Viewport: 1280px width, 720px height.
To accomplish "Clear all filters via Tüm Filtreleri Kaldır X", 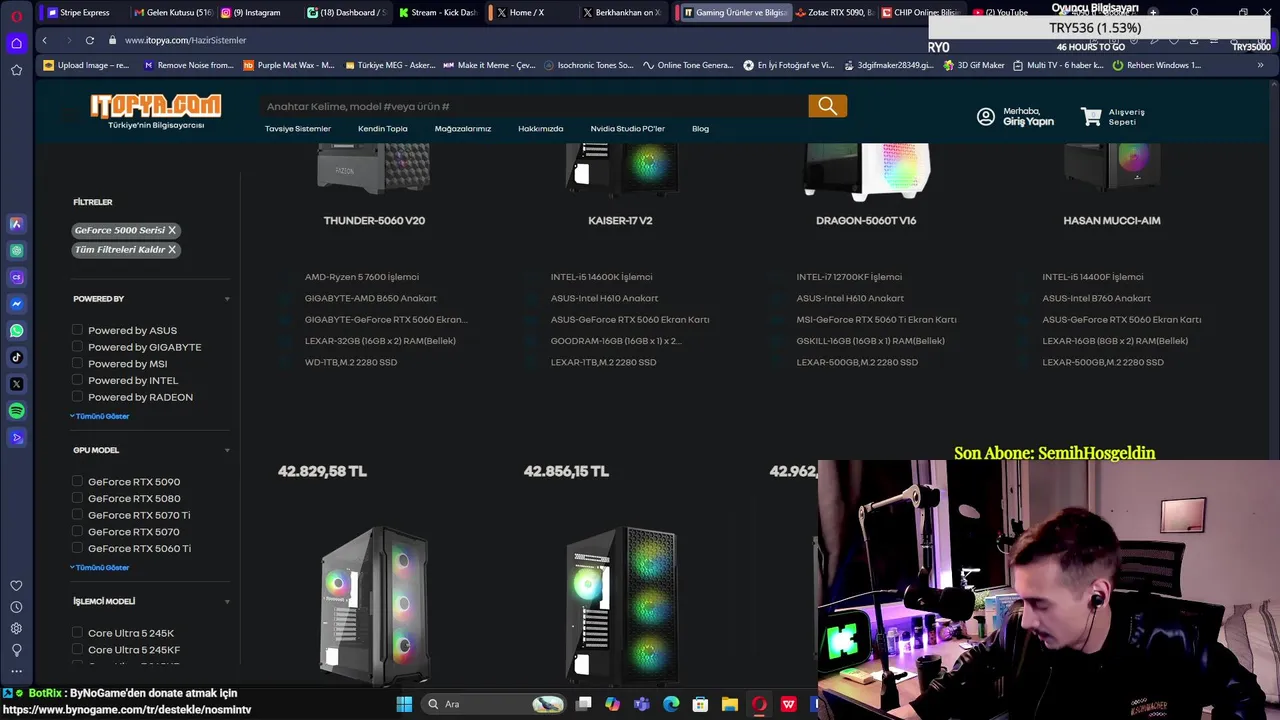I will point(172,250).
